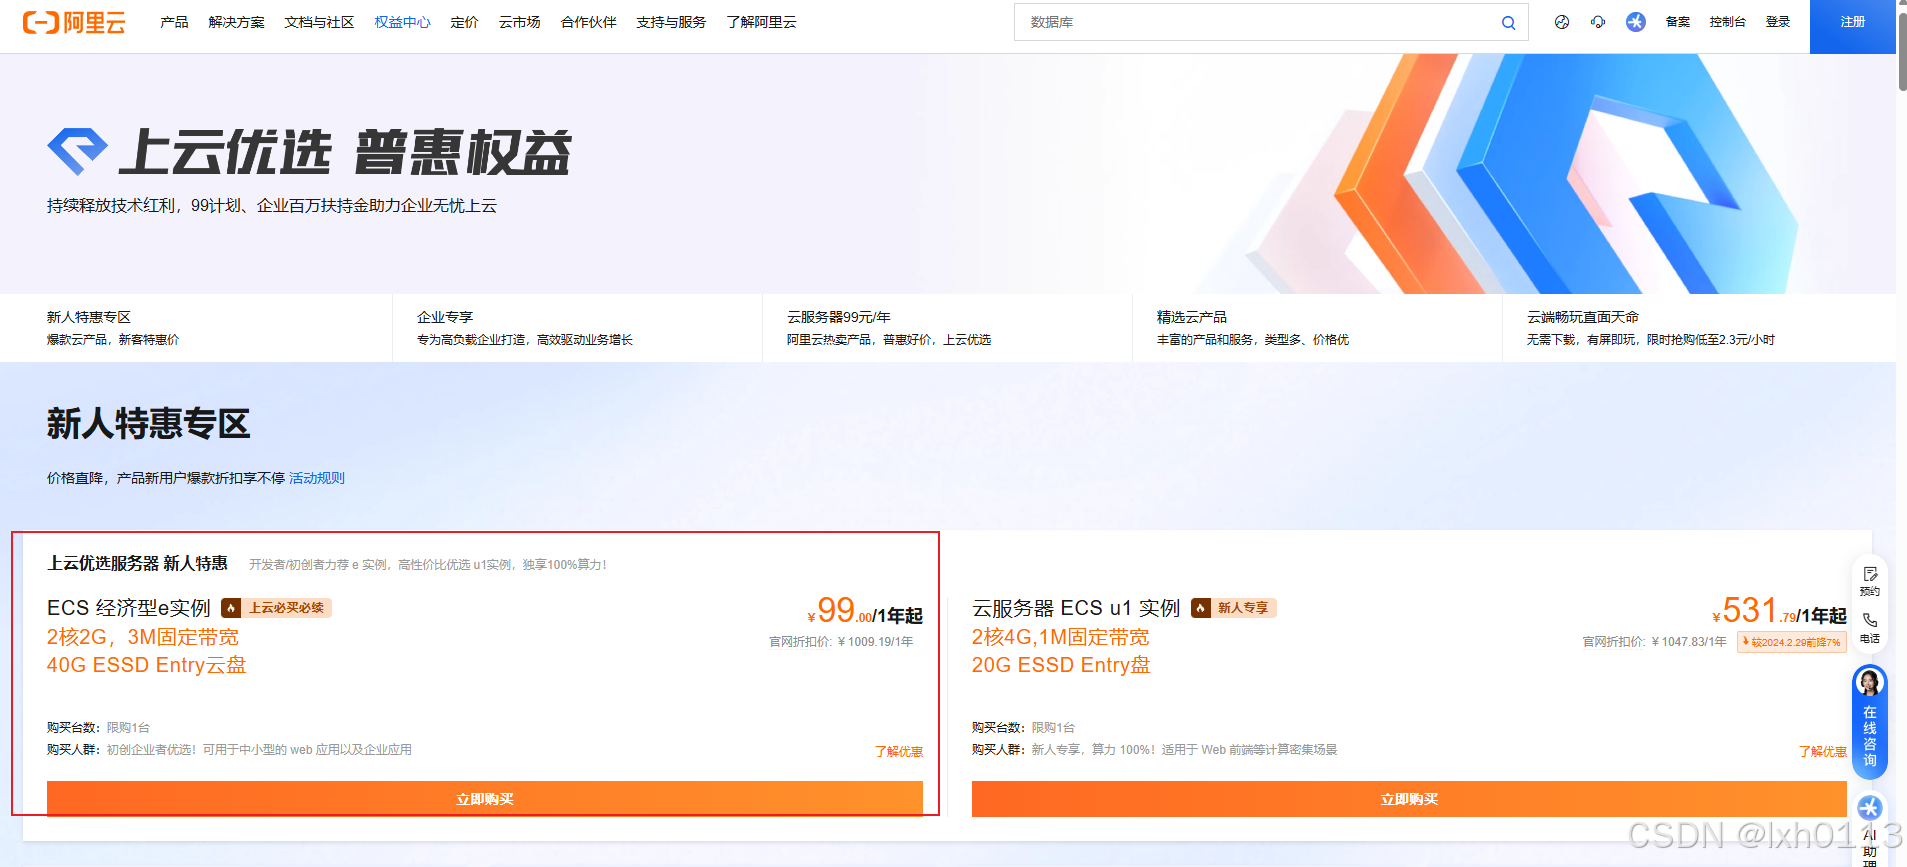Click 立即购买 for ECS u1 实例
The width and height of the screenshot is (1907, 867).
pos(1409,799)
